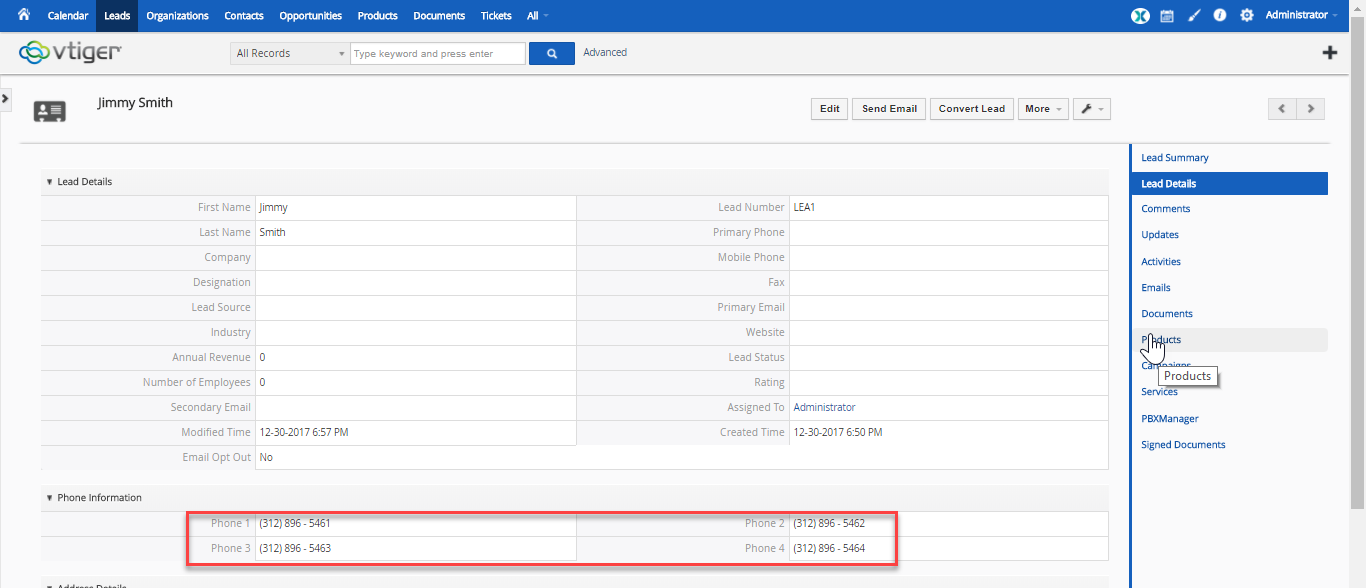Click the Created Time value
The image size is (1366, 588).
(x=838, y=433)
